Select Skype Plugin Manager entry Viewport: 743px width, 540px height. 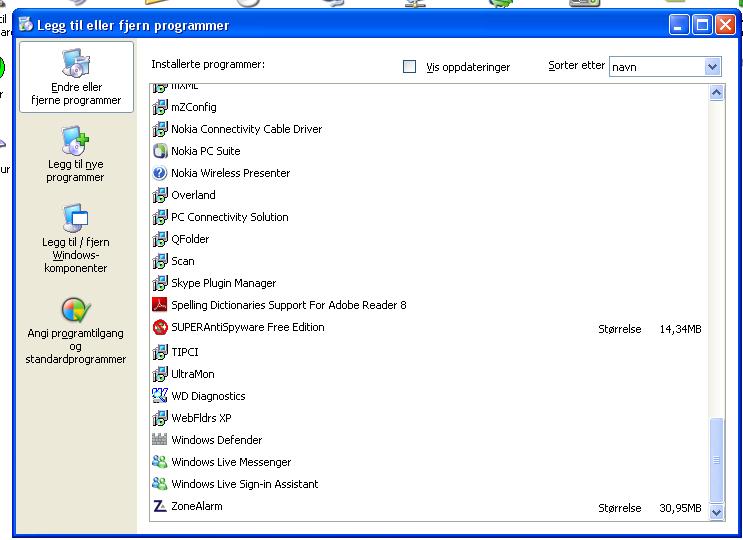429,283
